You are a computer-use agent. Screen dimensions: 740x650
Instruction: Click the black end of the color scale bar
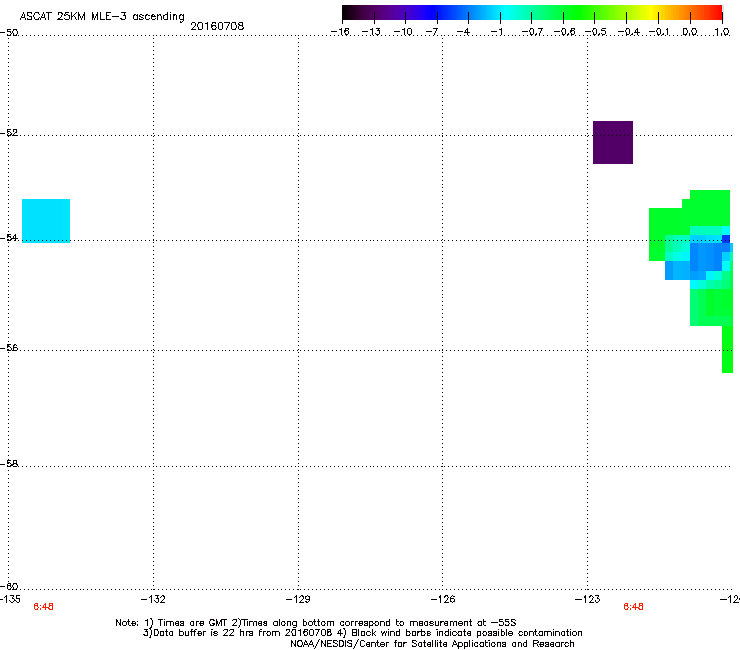(347, 13)
